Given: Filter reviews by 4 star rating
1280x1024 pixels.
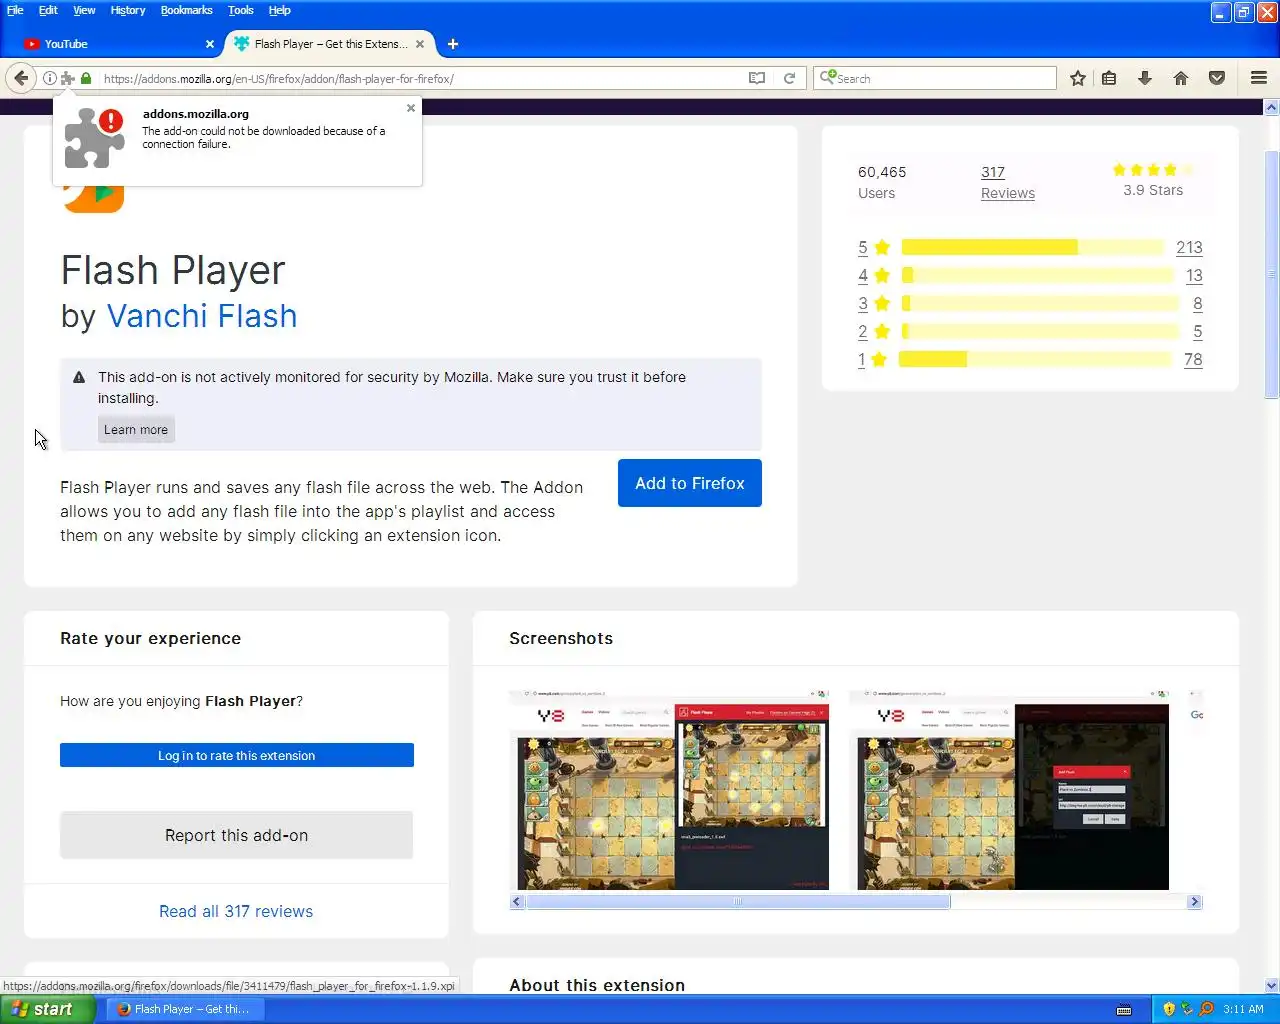Looking at the screenshot, I should [874, 275].
